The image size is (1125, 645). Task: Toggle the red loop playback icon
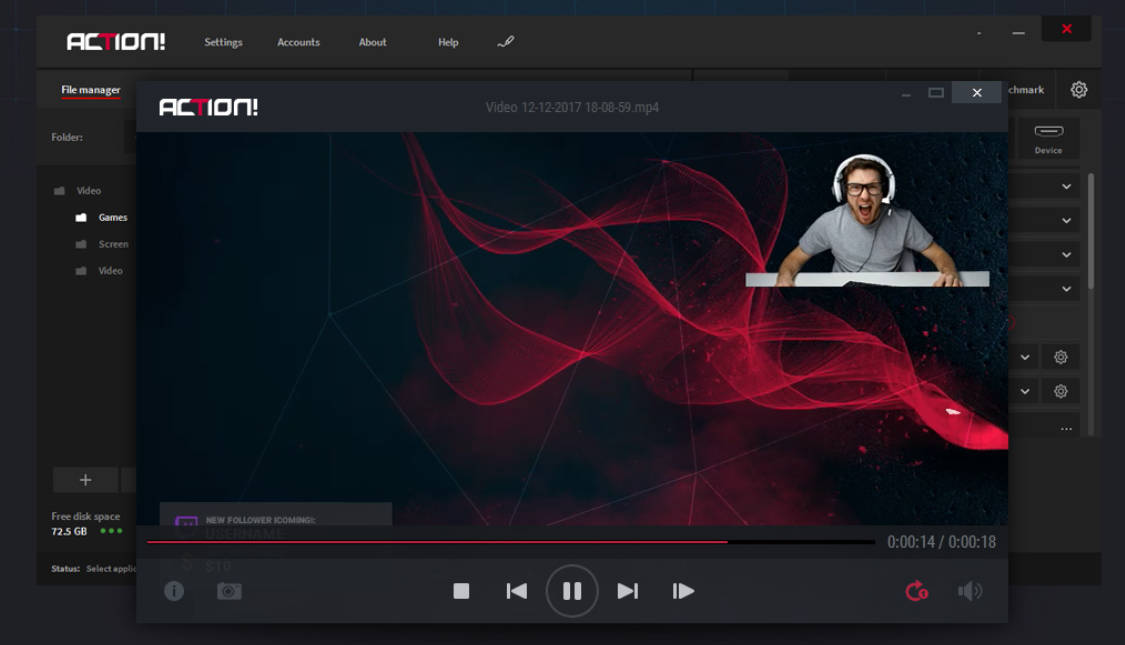pos(916,591)
